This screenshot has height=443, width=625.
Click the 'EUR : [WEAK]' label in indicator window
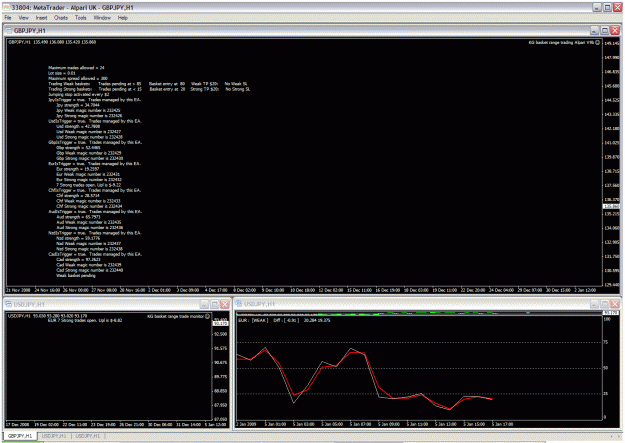[x=253, y=320]
